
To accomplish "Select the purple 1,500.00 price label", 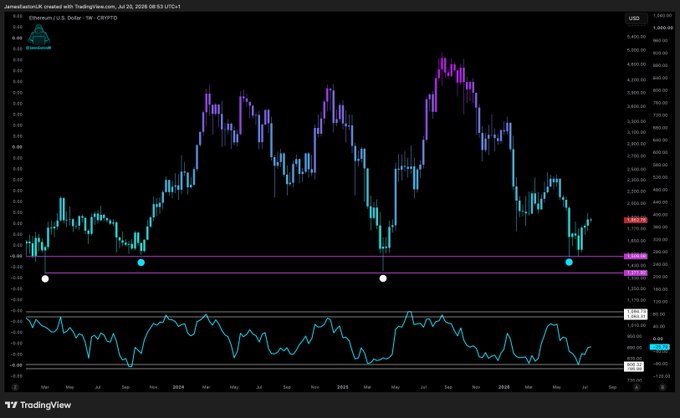I will [635, 256].
